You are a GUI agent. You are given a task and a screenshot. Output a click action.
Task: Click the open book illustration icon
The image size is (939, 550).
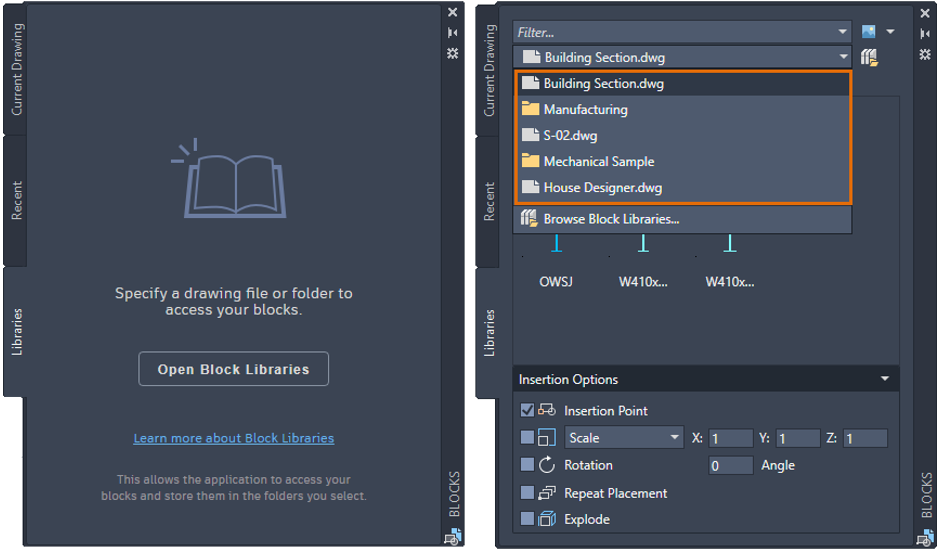click(x=231, y=178)
